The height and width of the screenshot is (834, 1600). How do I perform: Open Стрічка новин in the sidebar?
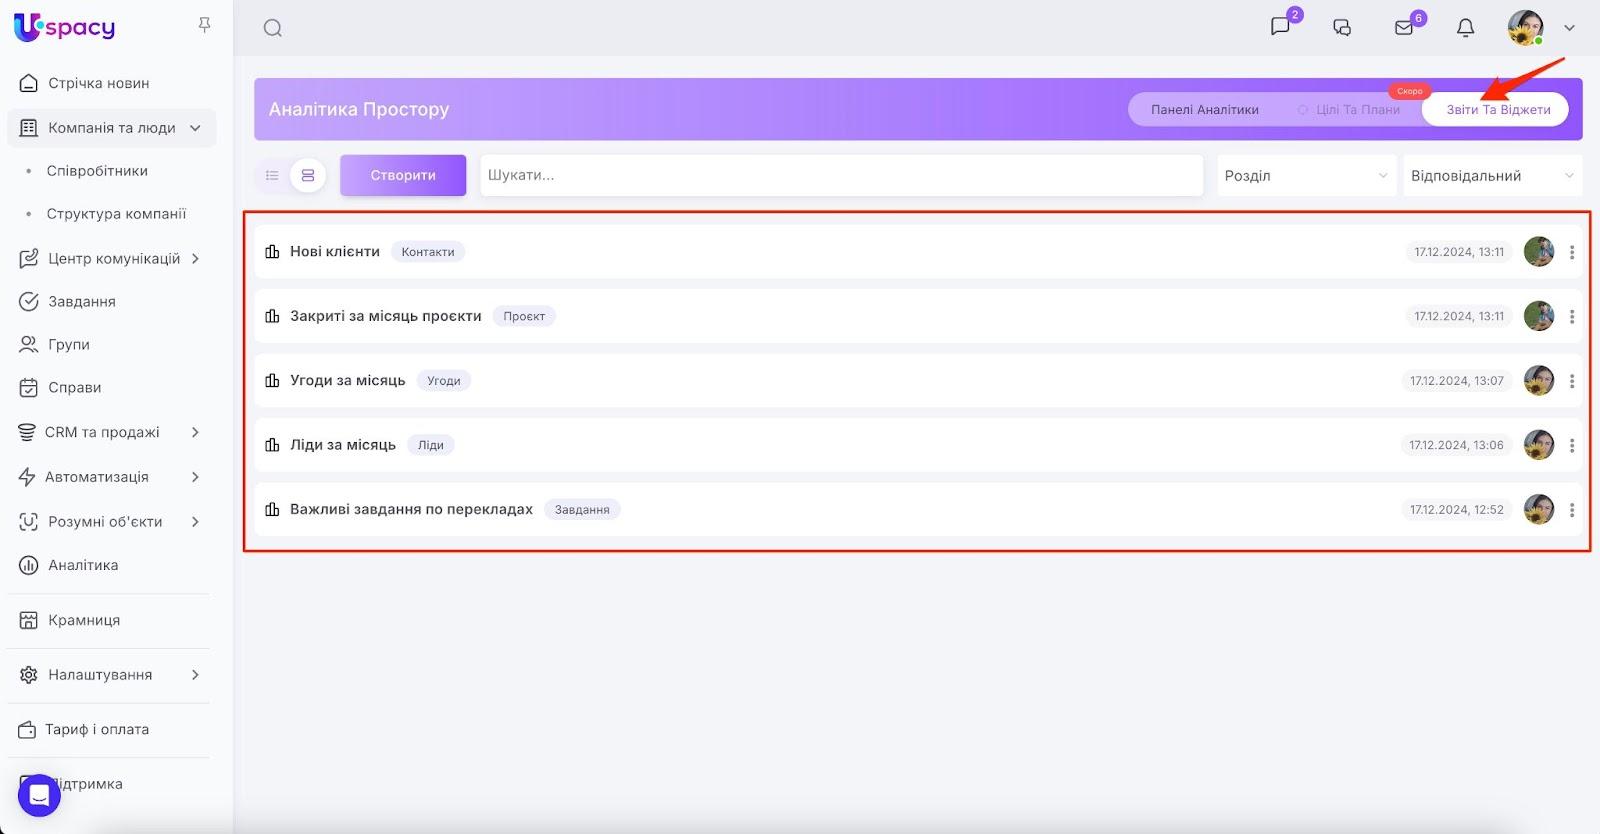pyautogui.click(x=99, y=83)
